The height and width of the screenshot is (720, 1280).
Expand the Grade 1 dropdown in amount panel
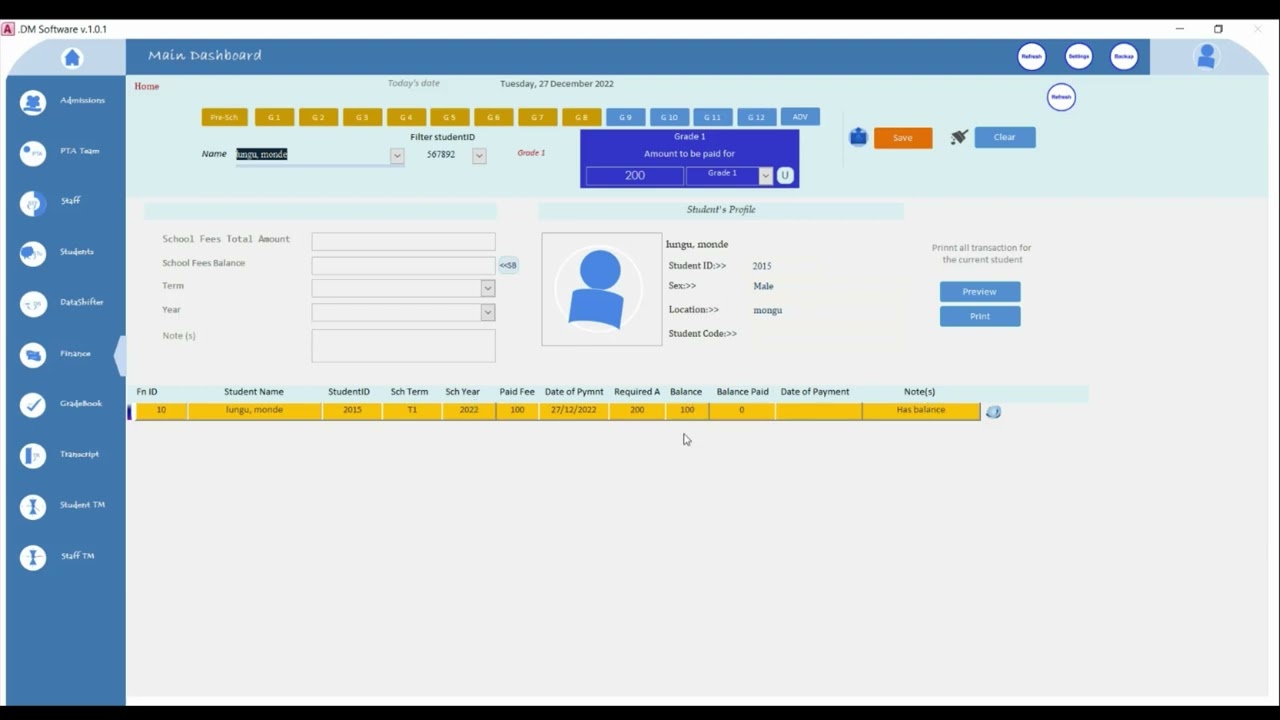point(765,176)
